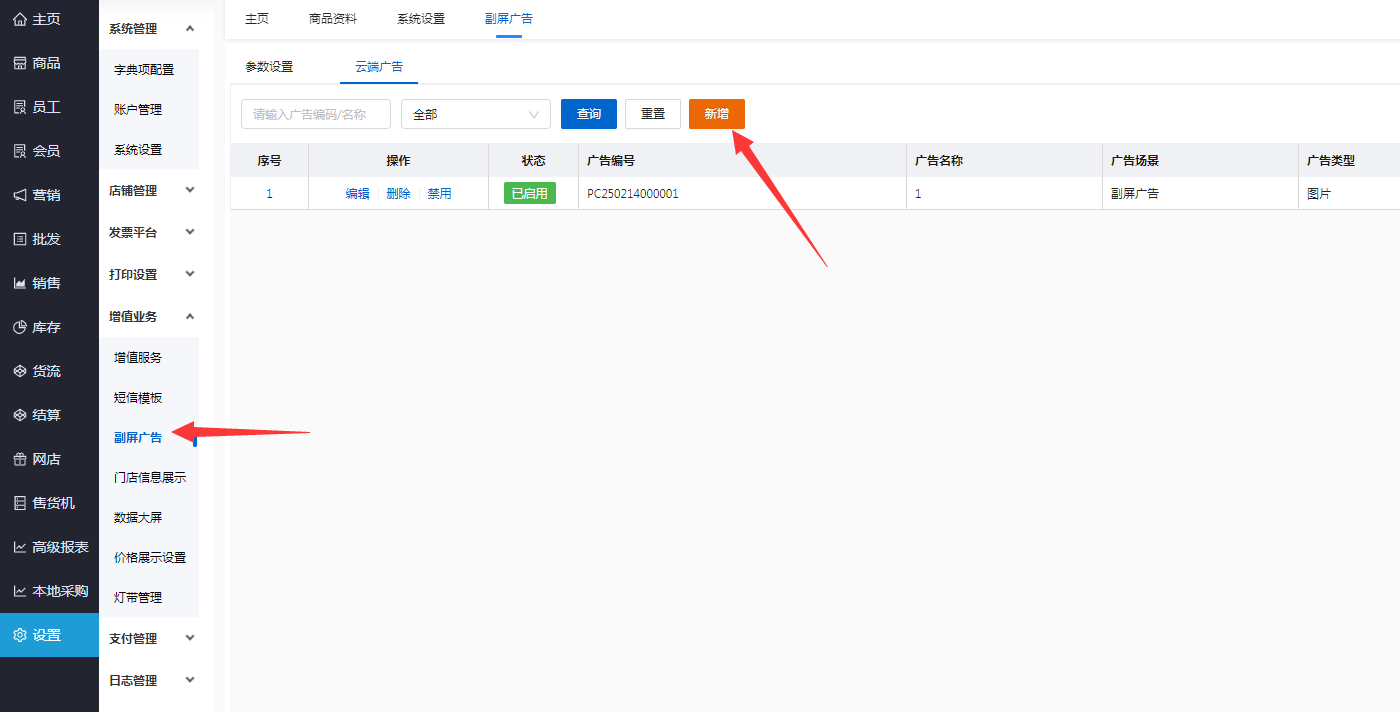Open the 售货机 vending machine icon
The width and height of the screenshot is (1400, 712).
point(19,503)
